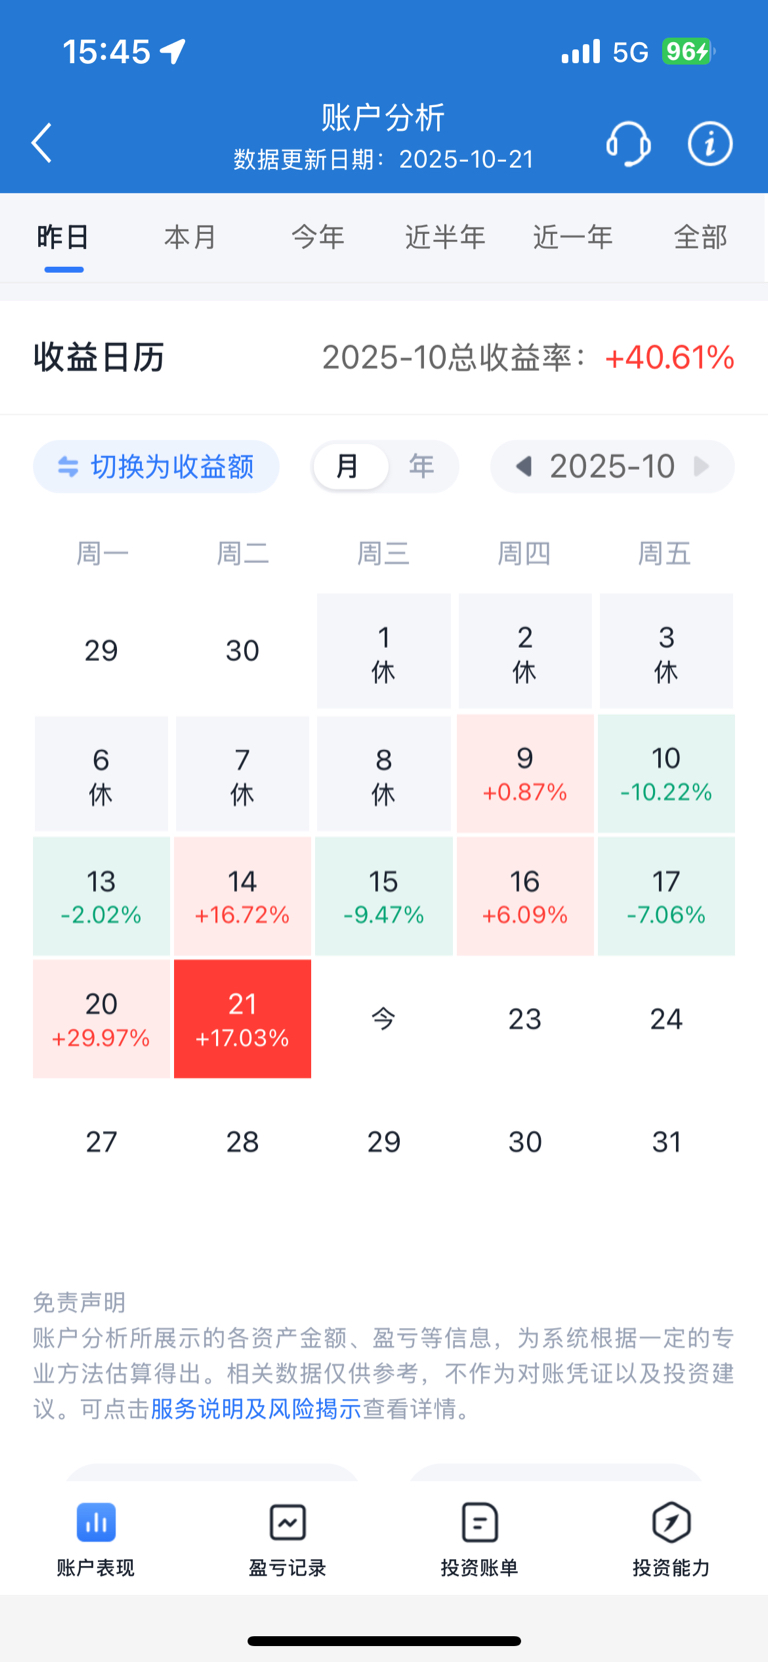Open 盈亏记录 chart icon

[x=288, y=1523]
